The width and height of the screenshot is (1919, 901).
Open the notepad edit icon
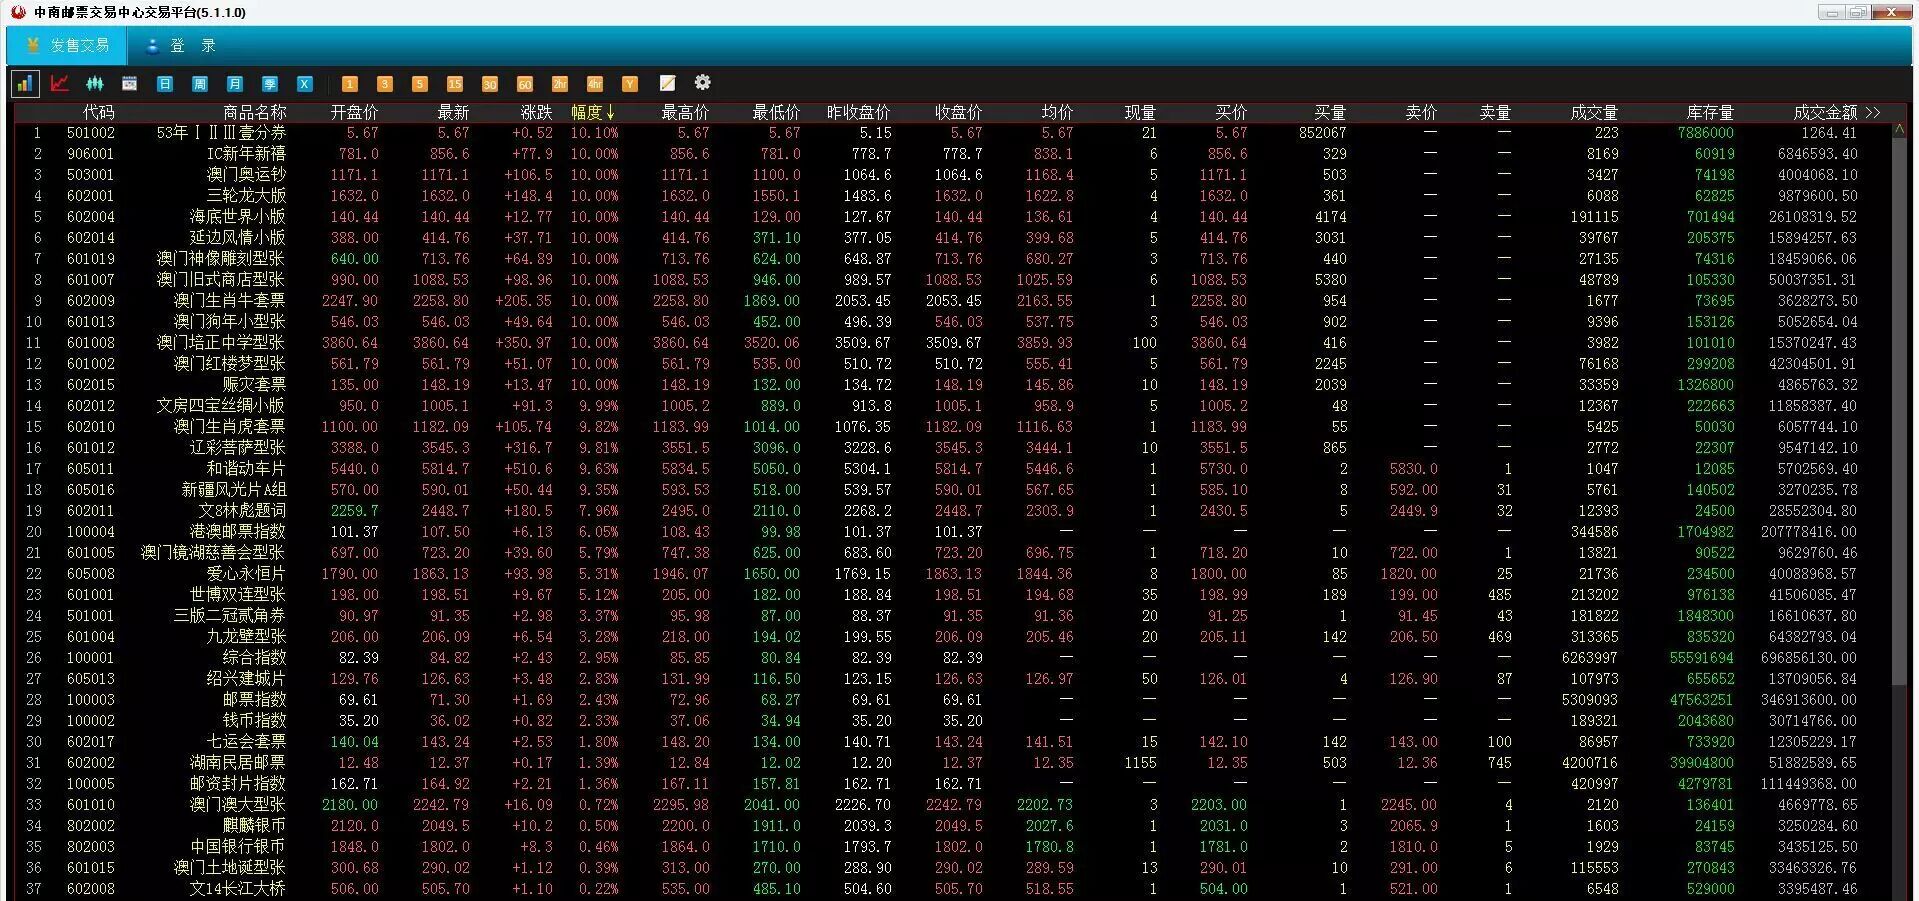pyautogui.click(x=668, y=83)
